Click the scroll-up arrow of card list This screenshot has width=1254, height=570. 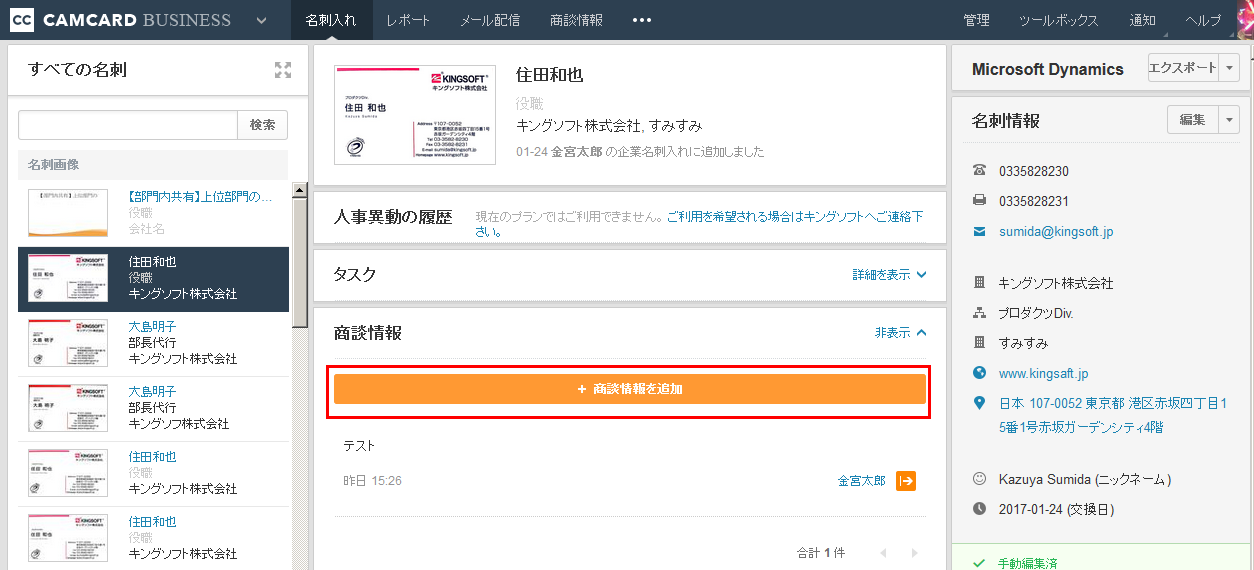pyautogui.click(x=299, y=190)
